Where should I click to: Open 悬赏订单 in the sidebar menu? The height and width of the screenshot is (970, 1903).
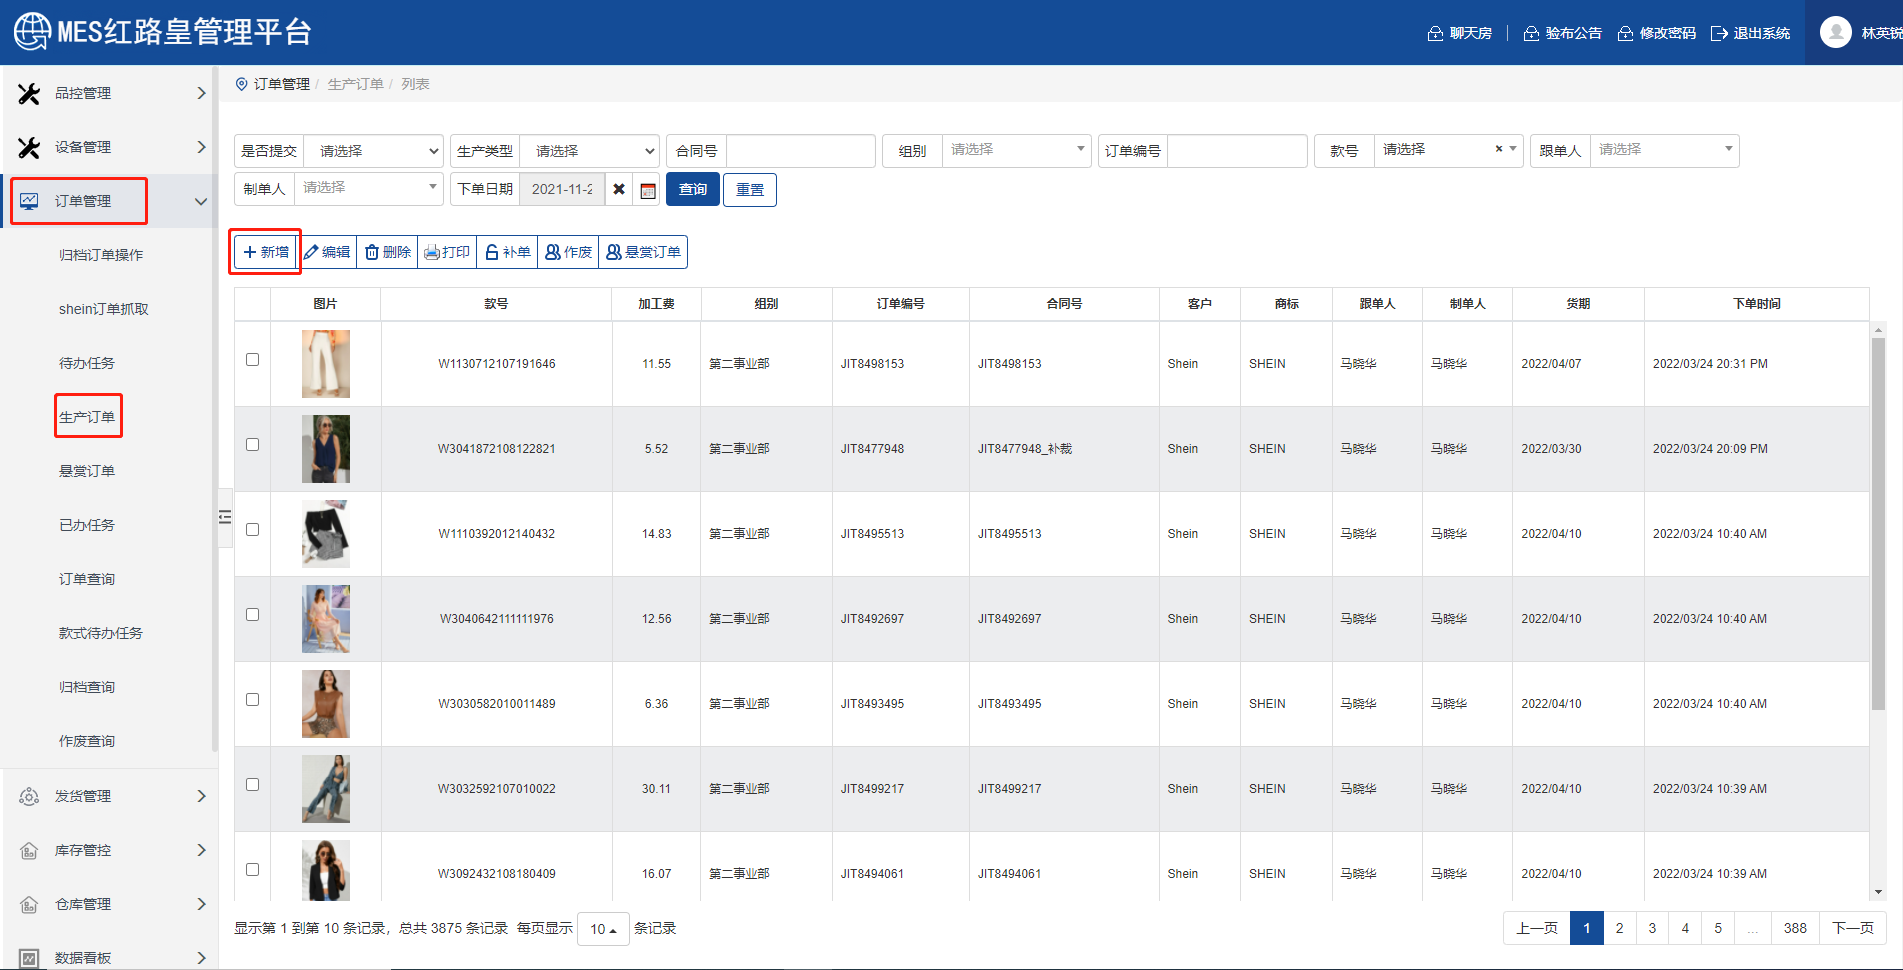pos(87,471)
